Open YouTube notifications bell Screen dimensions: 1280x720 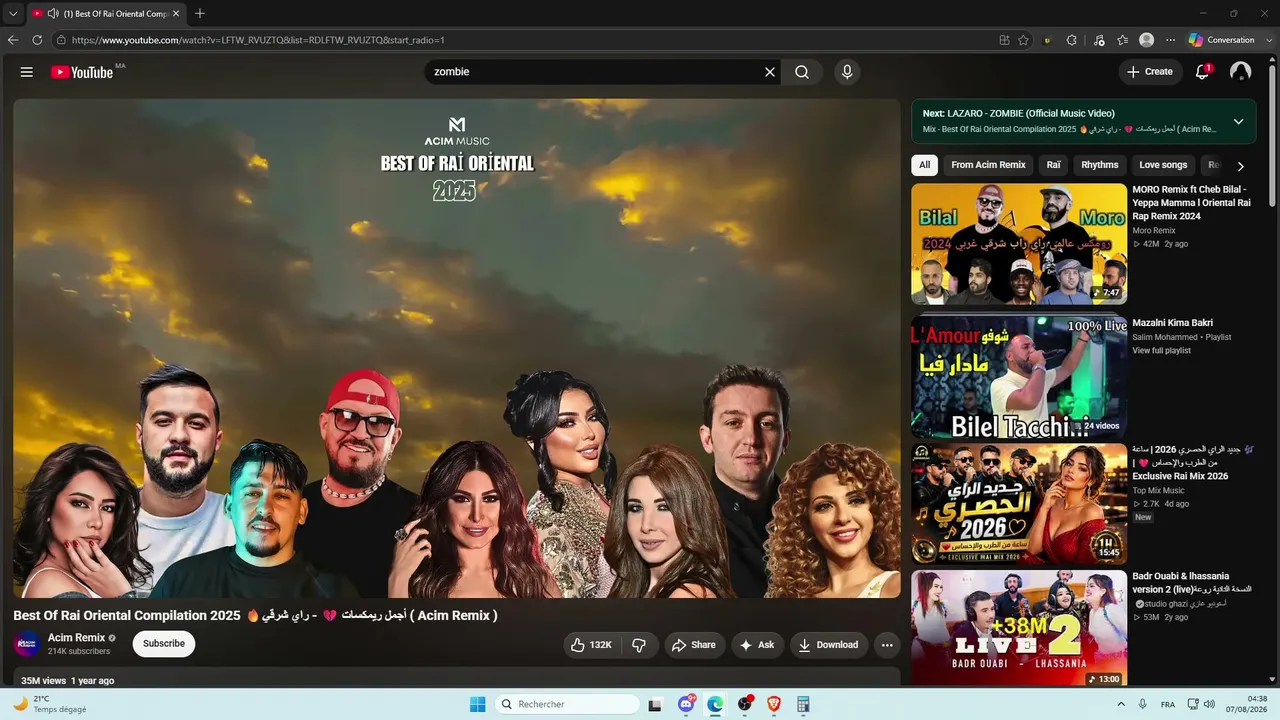[1203, 72]
